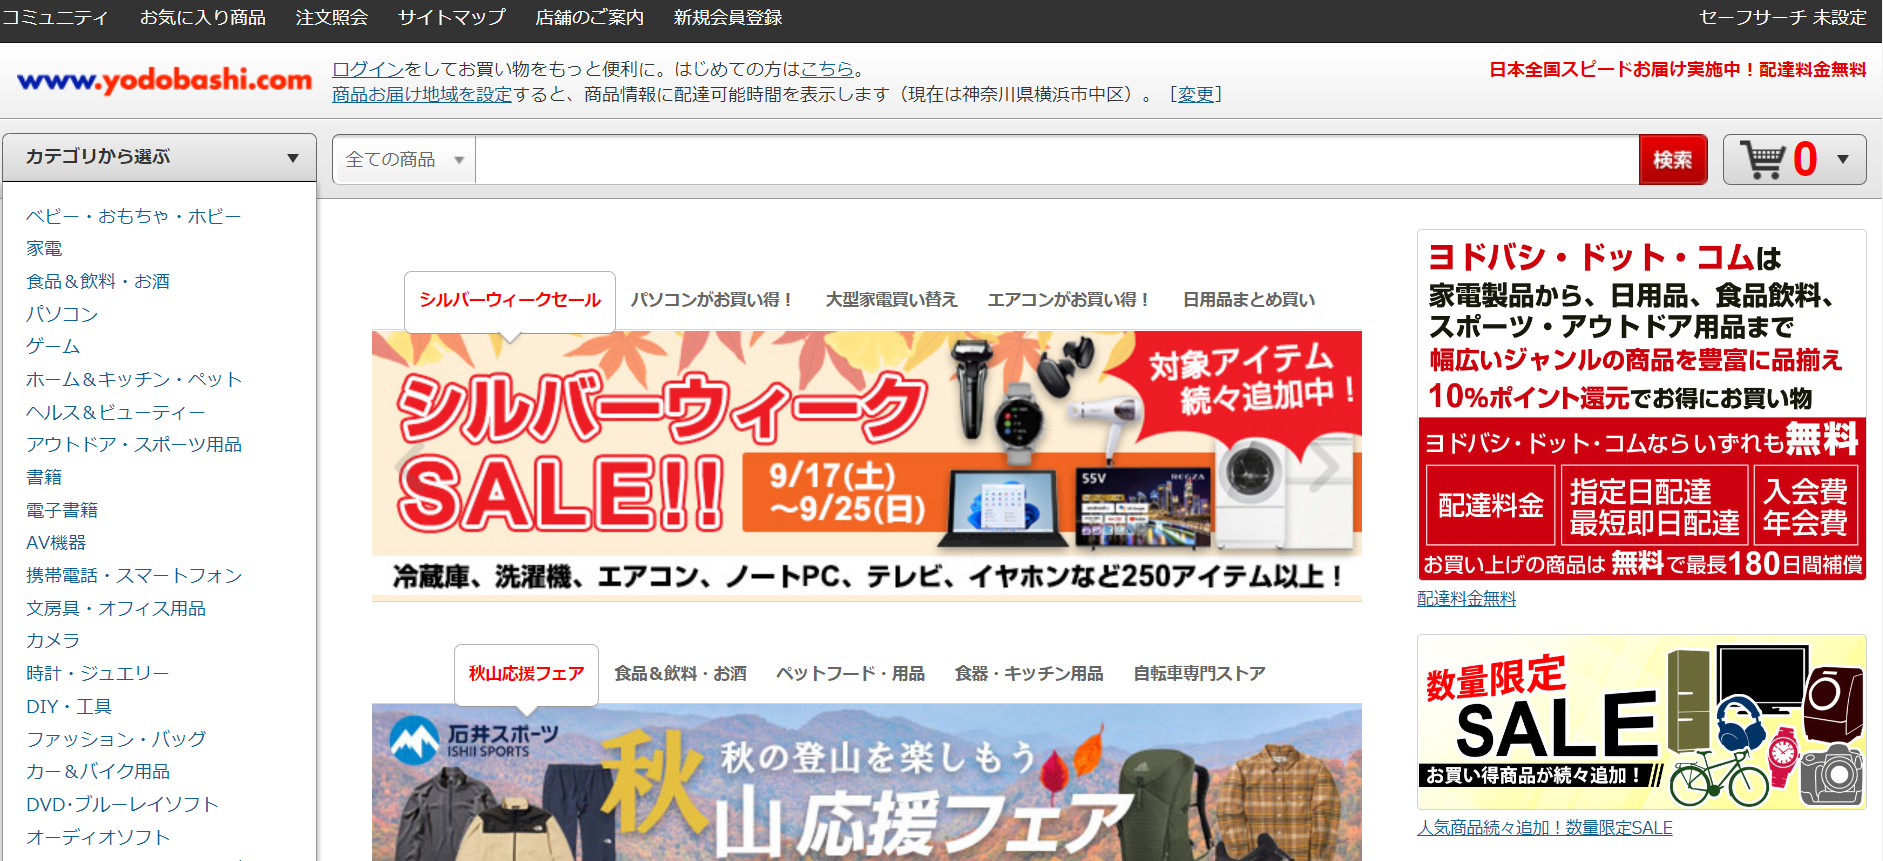
Task: Open the カメラ category
Action: click(53, 640)
